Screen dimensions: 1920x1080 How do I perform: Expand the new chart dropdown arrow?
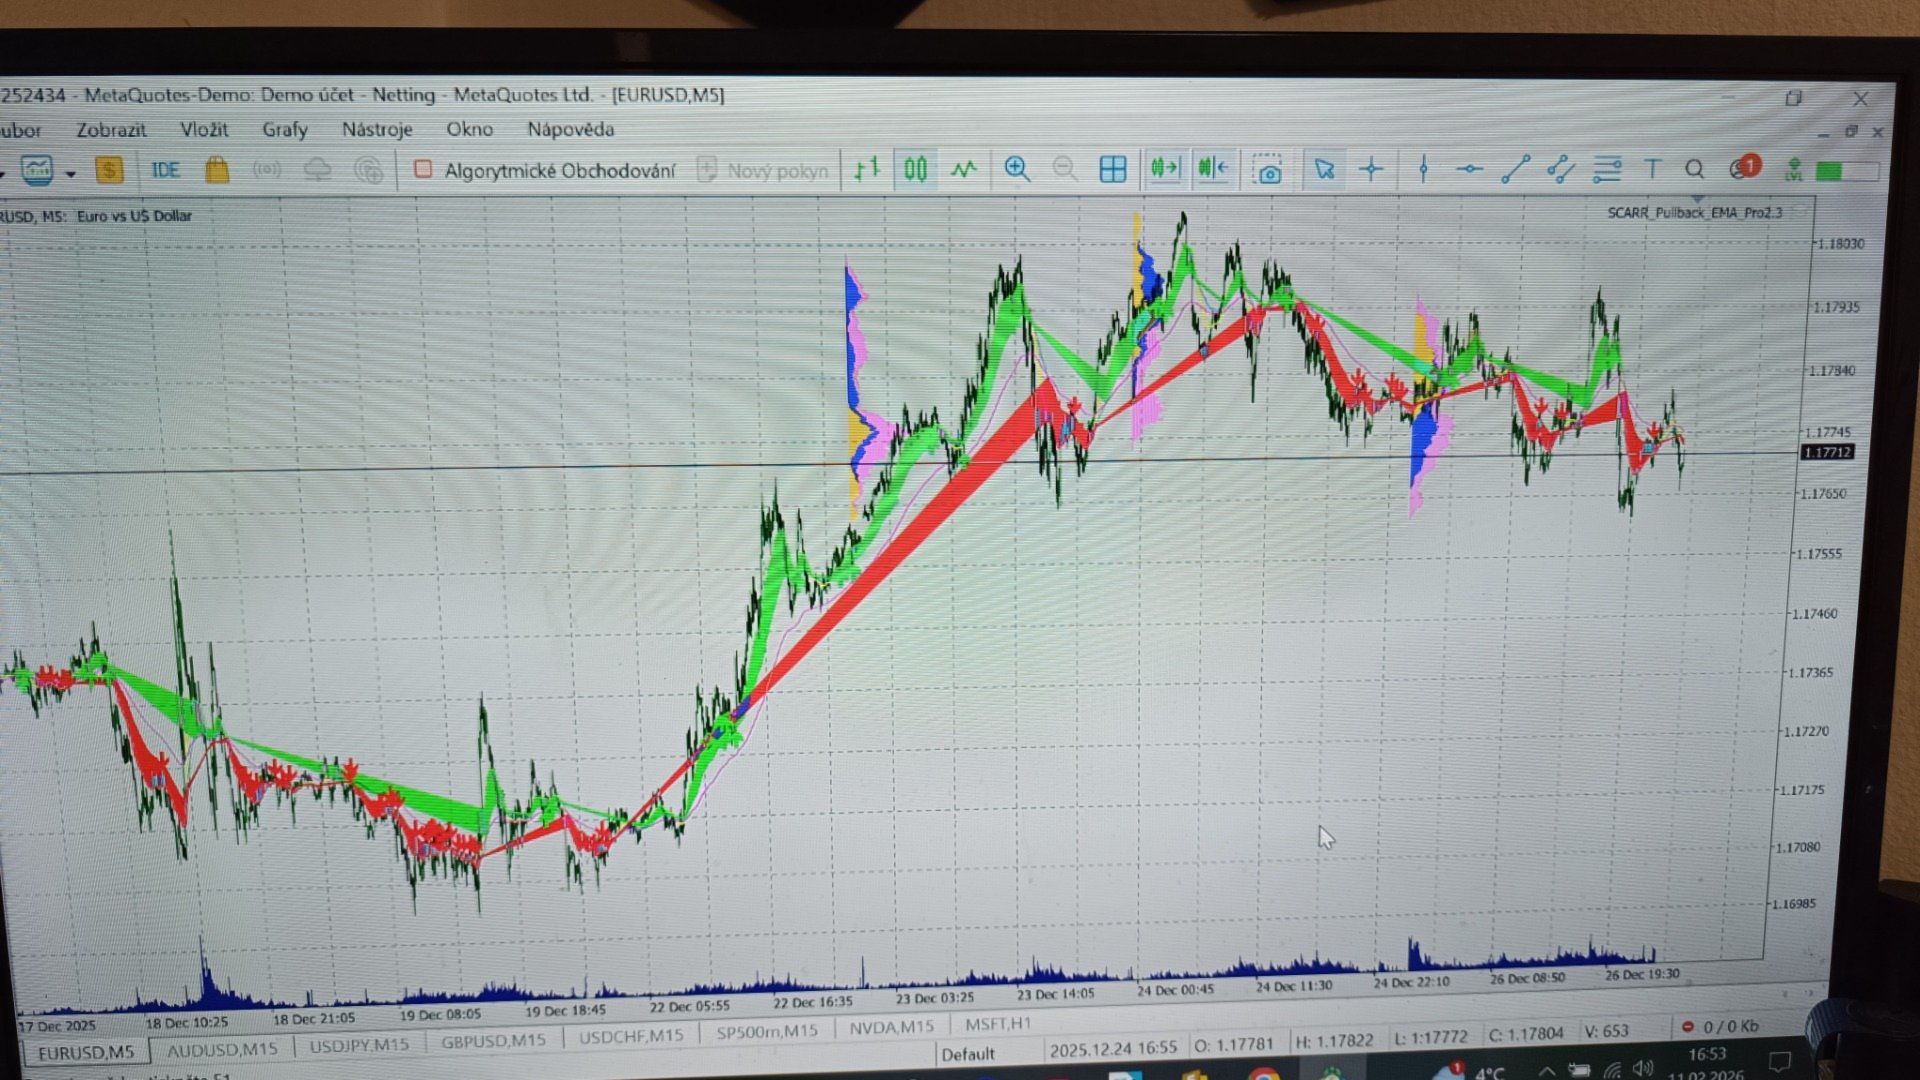70,173
